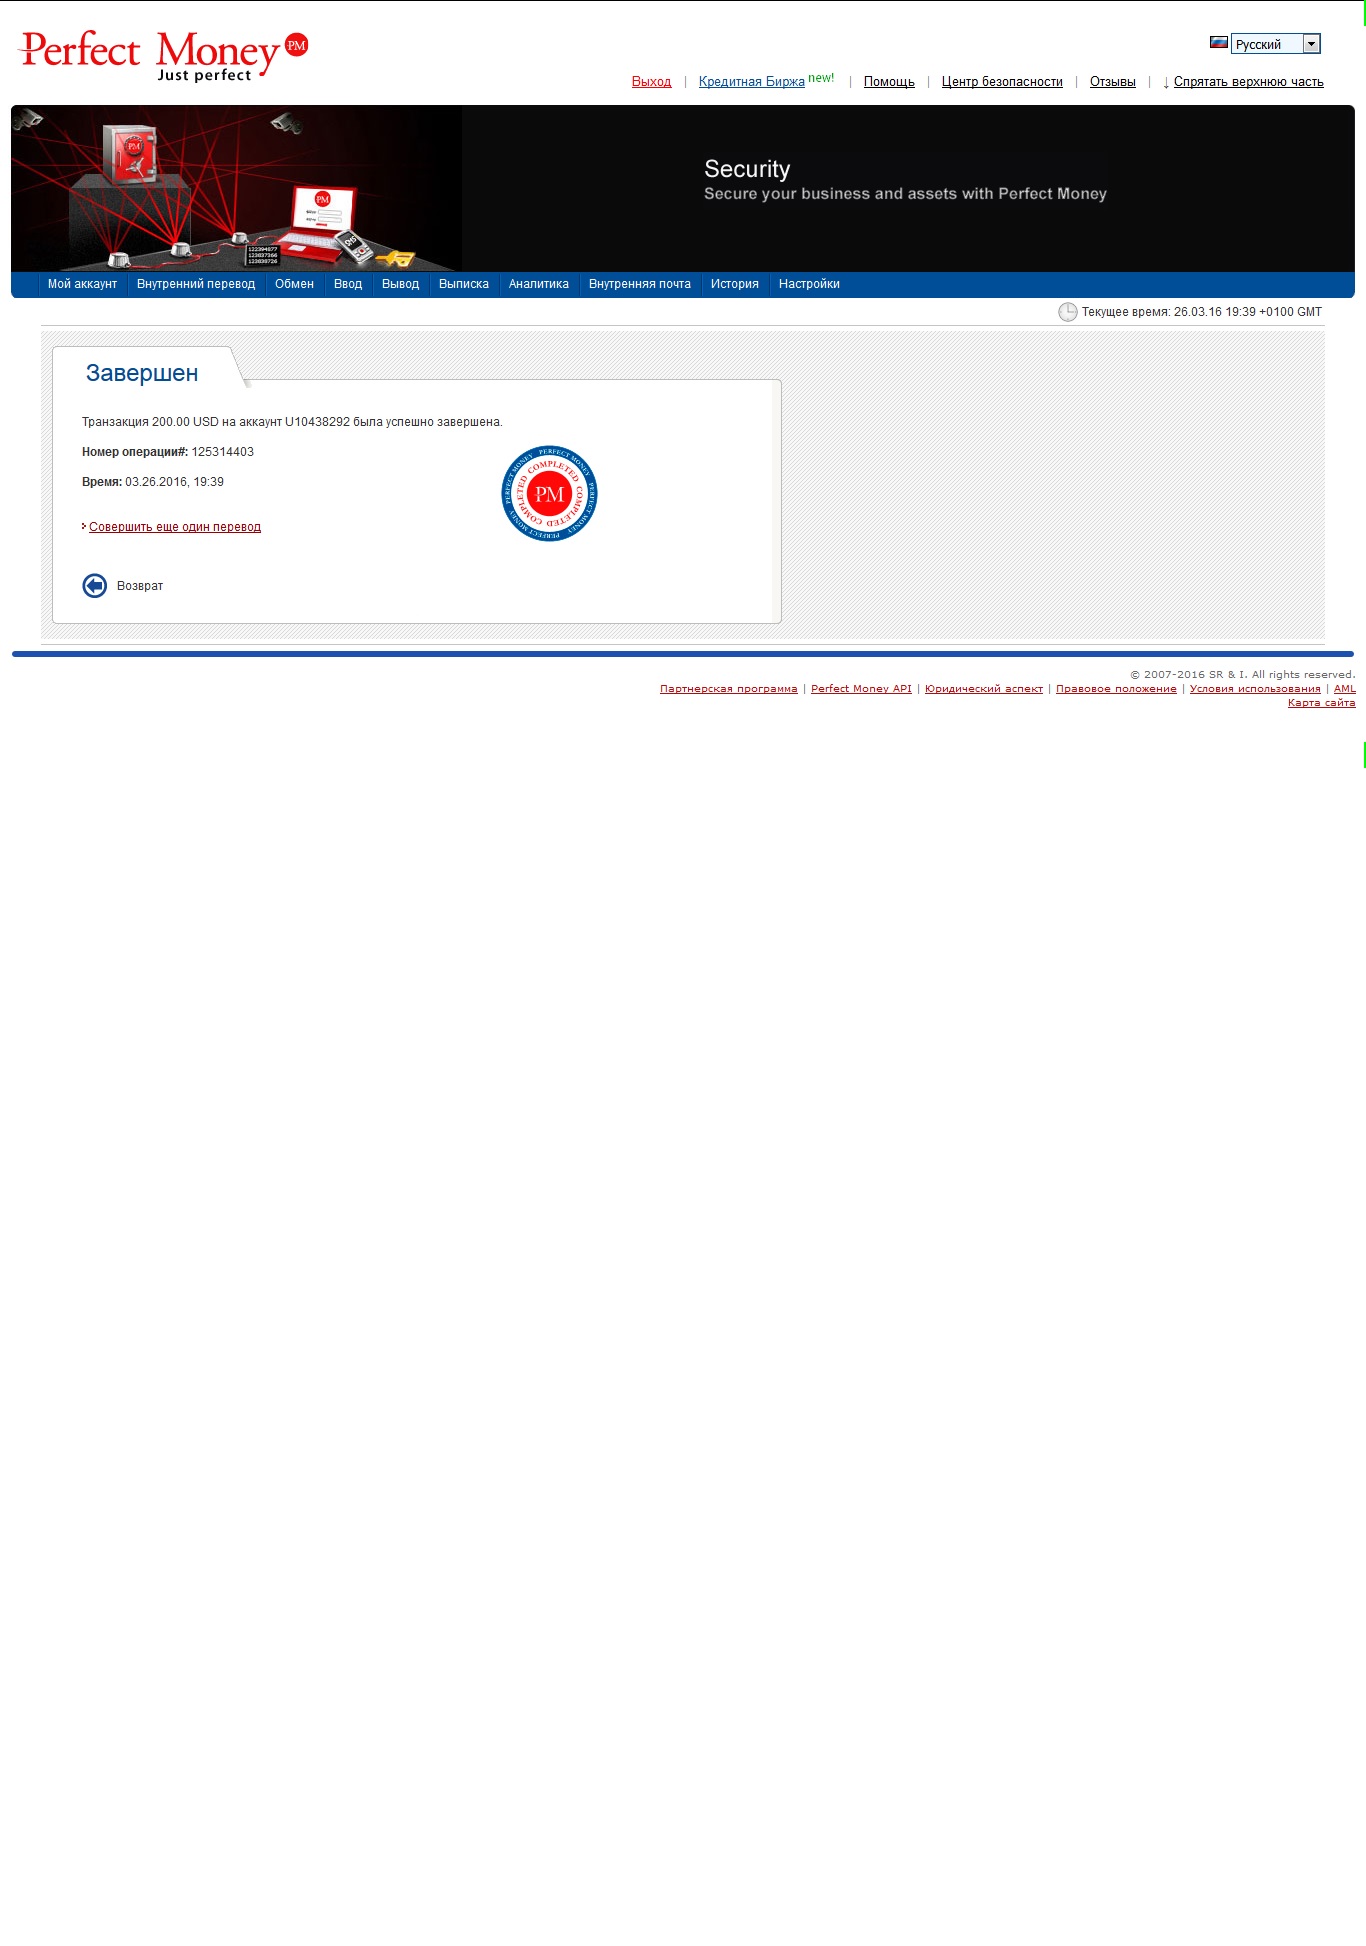Click Карта сайта footer link
The image size is (1366, 1946).
tap(1322, 703)
